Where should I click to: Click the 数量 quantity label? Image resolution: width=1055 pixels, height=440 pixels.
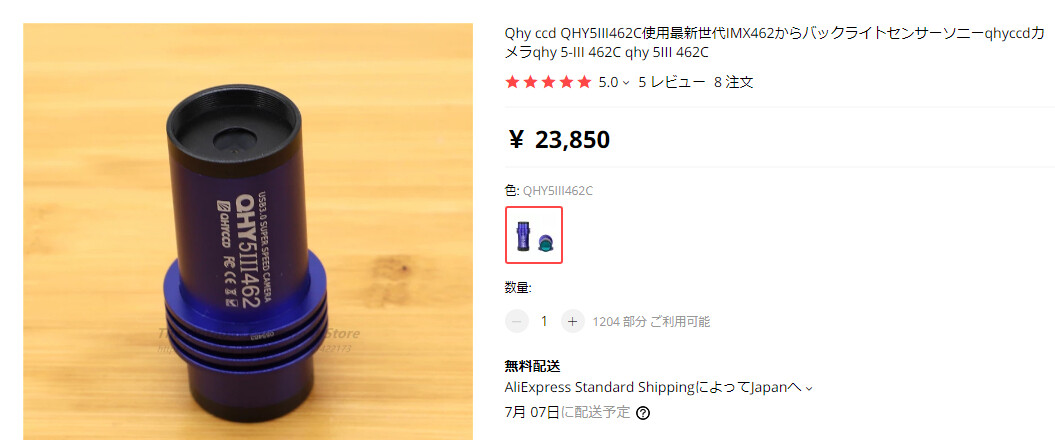[x=518, y=288]
